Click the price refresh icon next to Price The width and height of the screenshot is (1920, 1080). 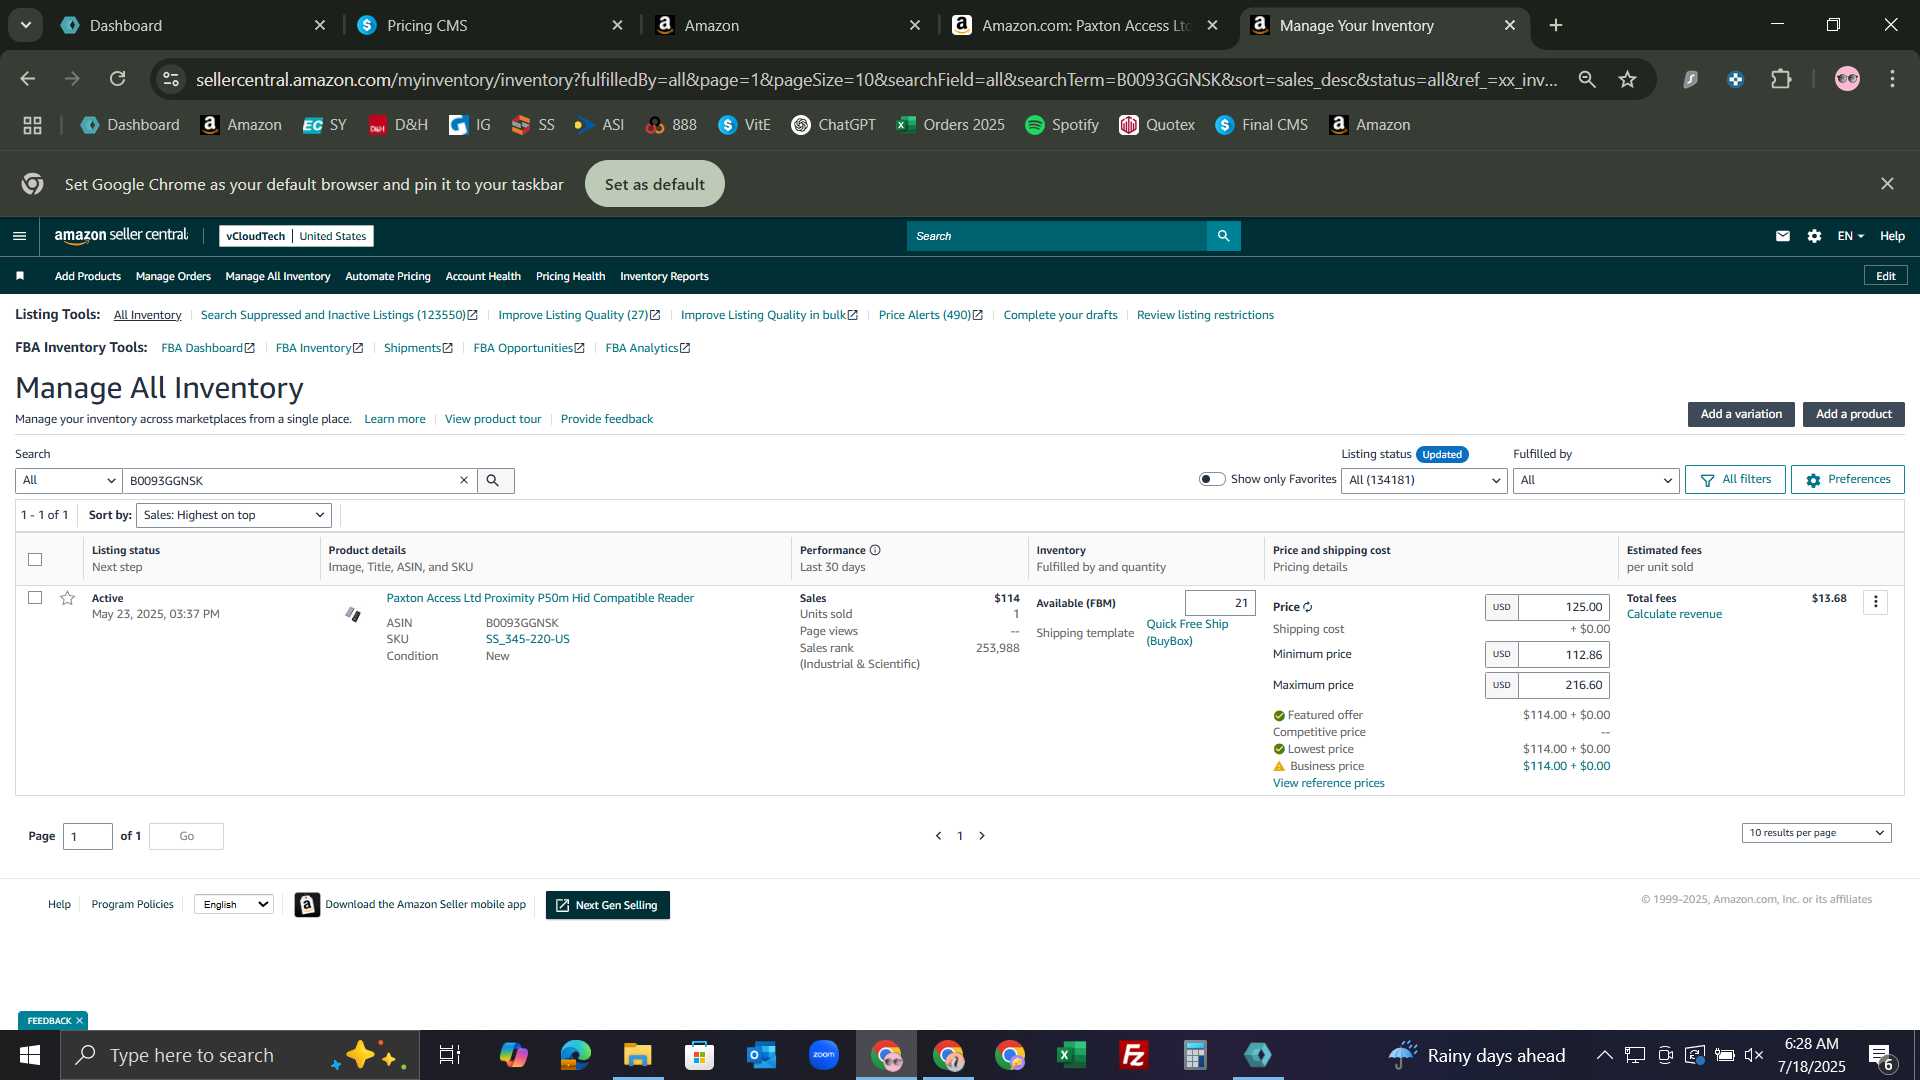[x=1308, y=607]
